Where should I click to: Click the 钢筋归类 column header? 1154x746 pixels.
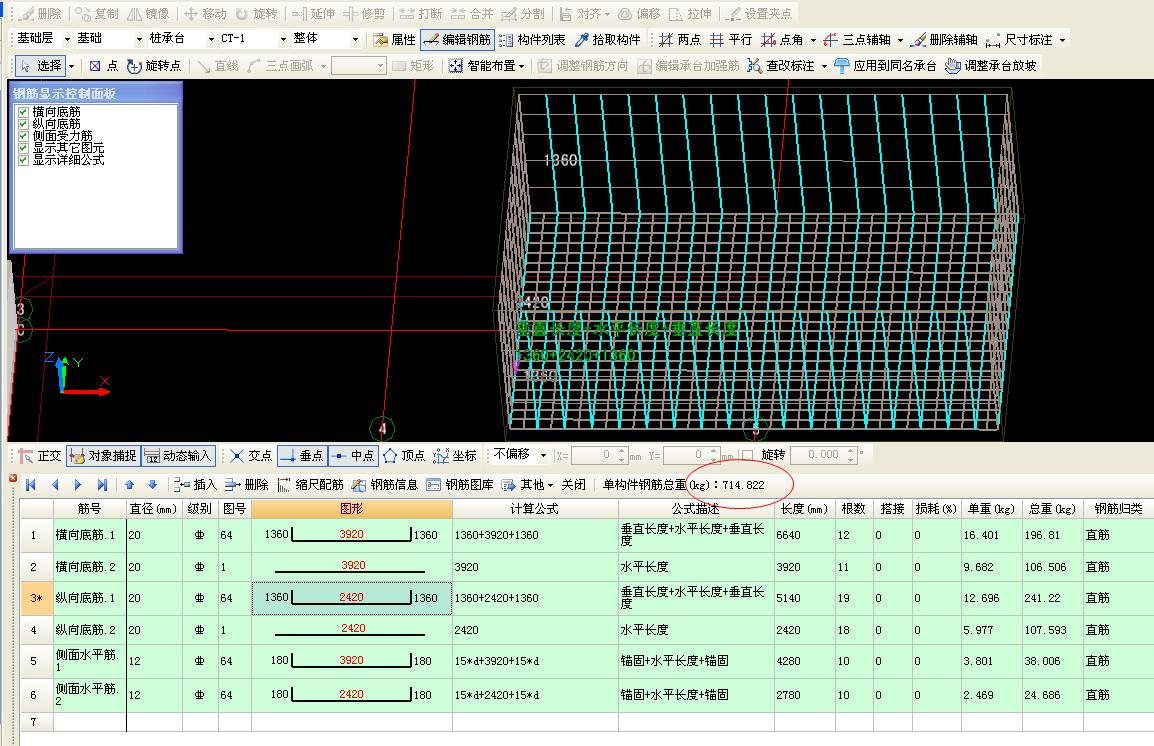tap(1118, 509)
